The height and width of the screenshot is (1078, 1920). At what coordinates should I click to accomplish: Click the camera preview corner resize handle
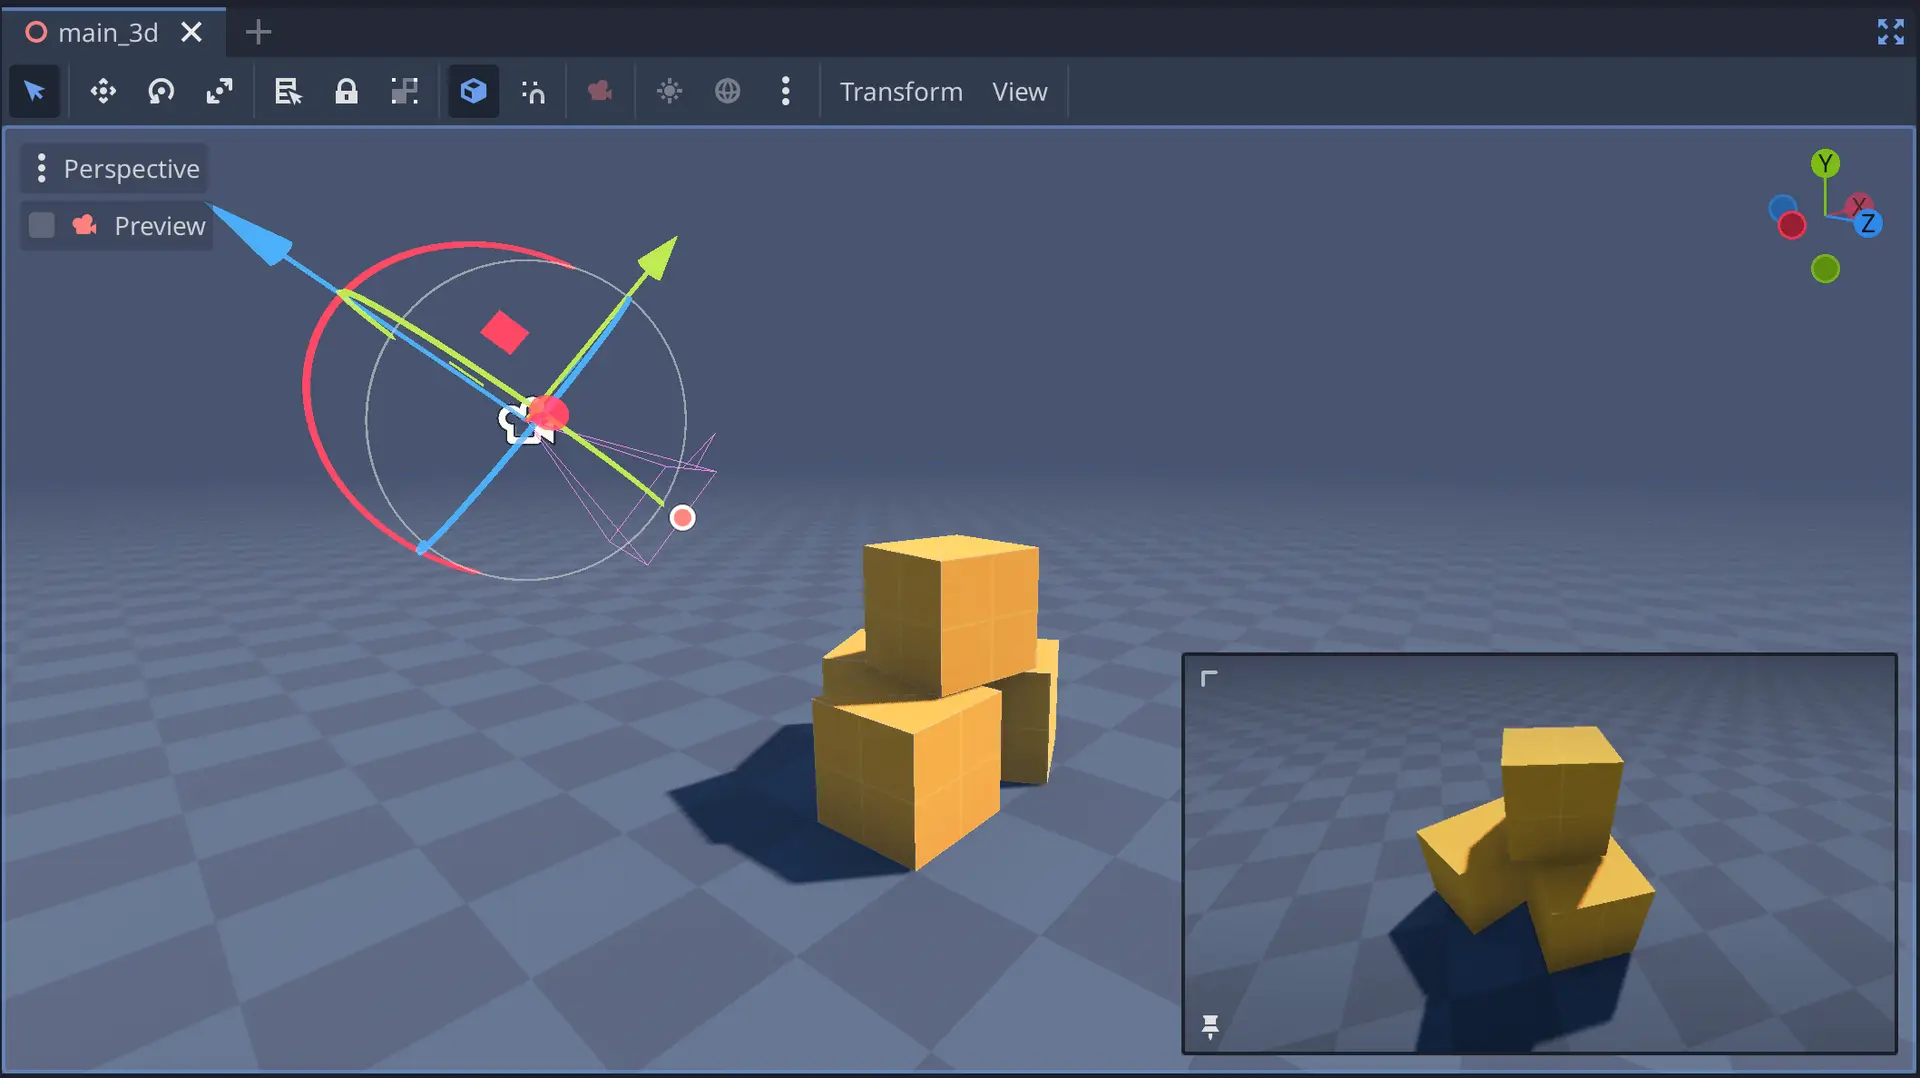tap(1209, 679)
